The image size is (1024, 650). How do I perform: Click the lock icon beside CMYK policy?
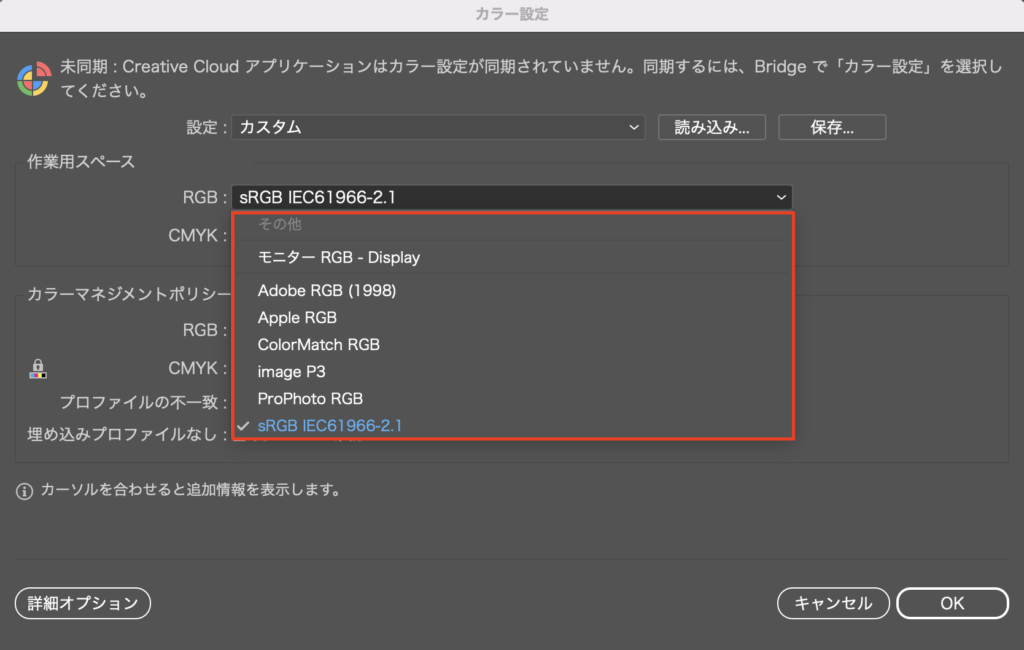point(38,369)
